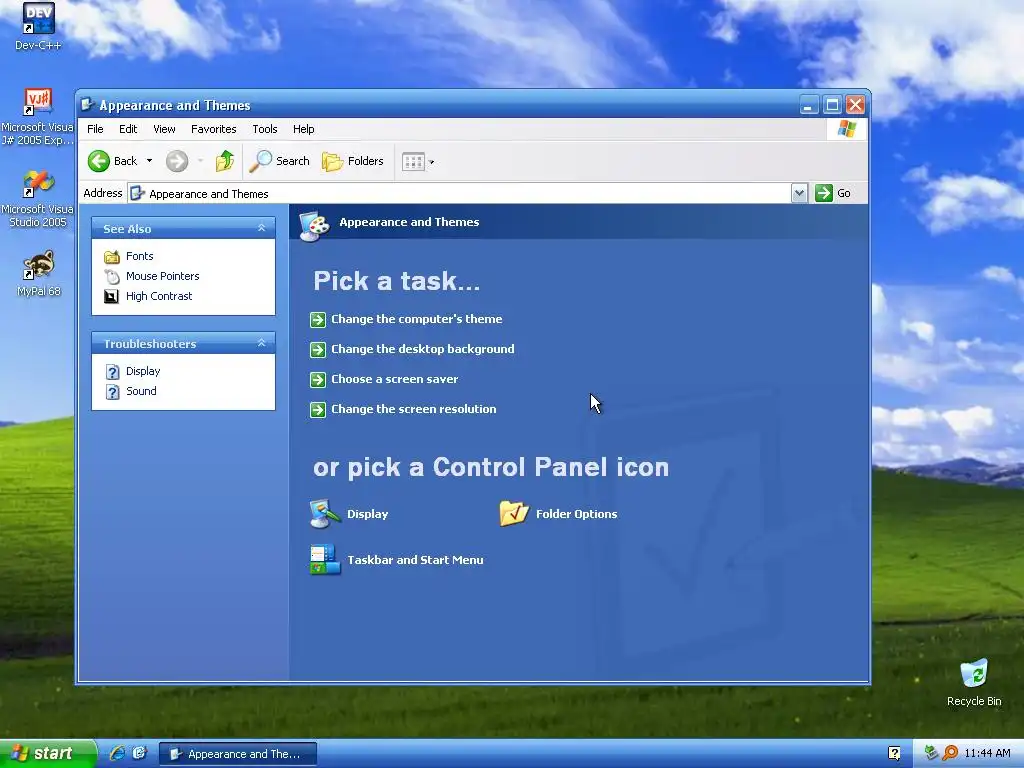Viewport: 1024px width, 768px height.
Task: Click arrow icon beside Choose a screen saver
Action: tap(317, 379)
